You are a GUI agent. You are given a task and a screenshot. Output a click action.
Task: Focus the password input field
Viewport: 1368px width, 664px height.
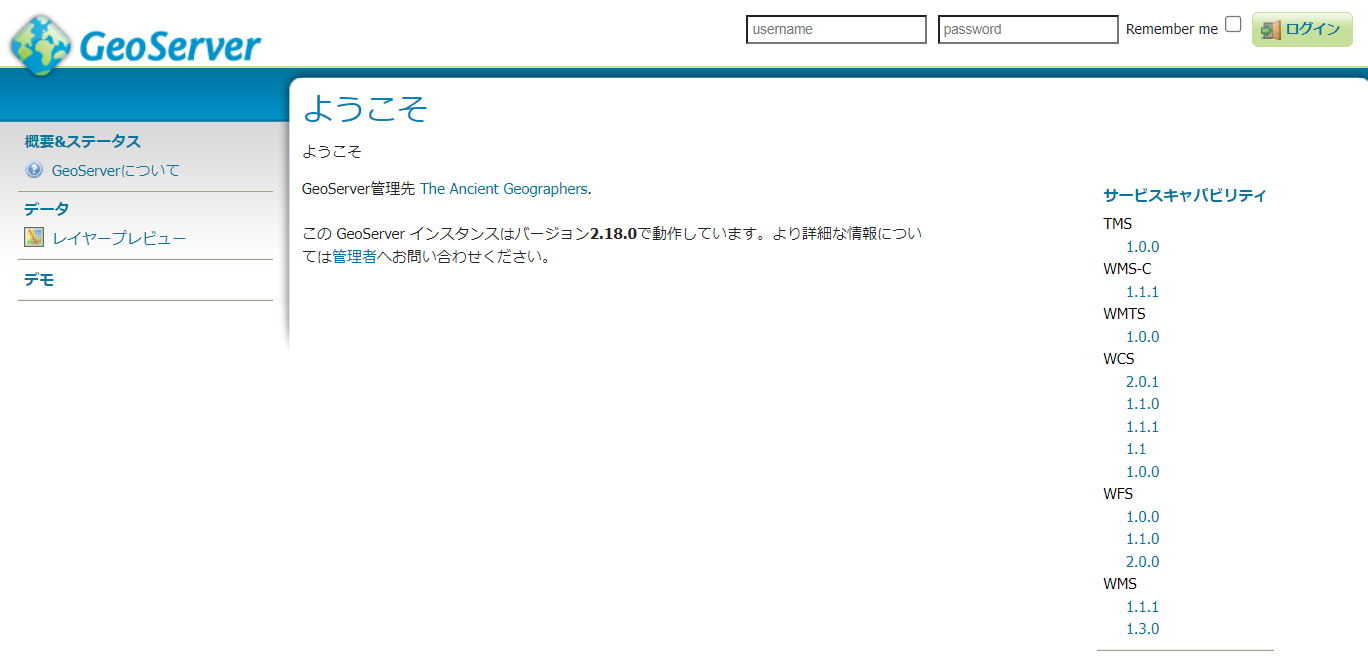pos(1028,29)
